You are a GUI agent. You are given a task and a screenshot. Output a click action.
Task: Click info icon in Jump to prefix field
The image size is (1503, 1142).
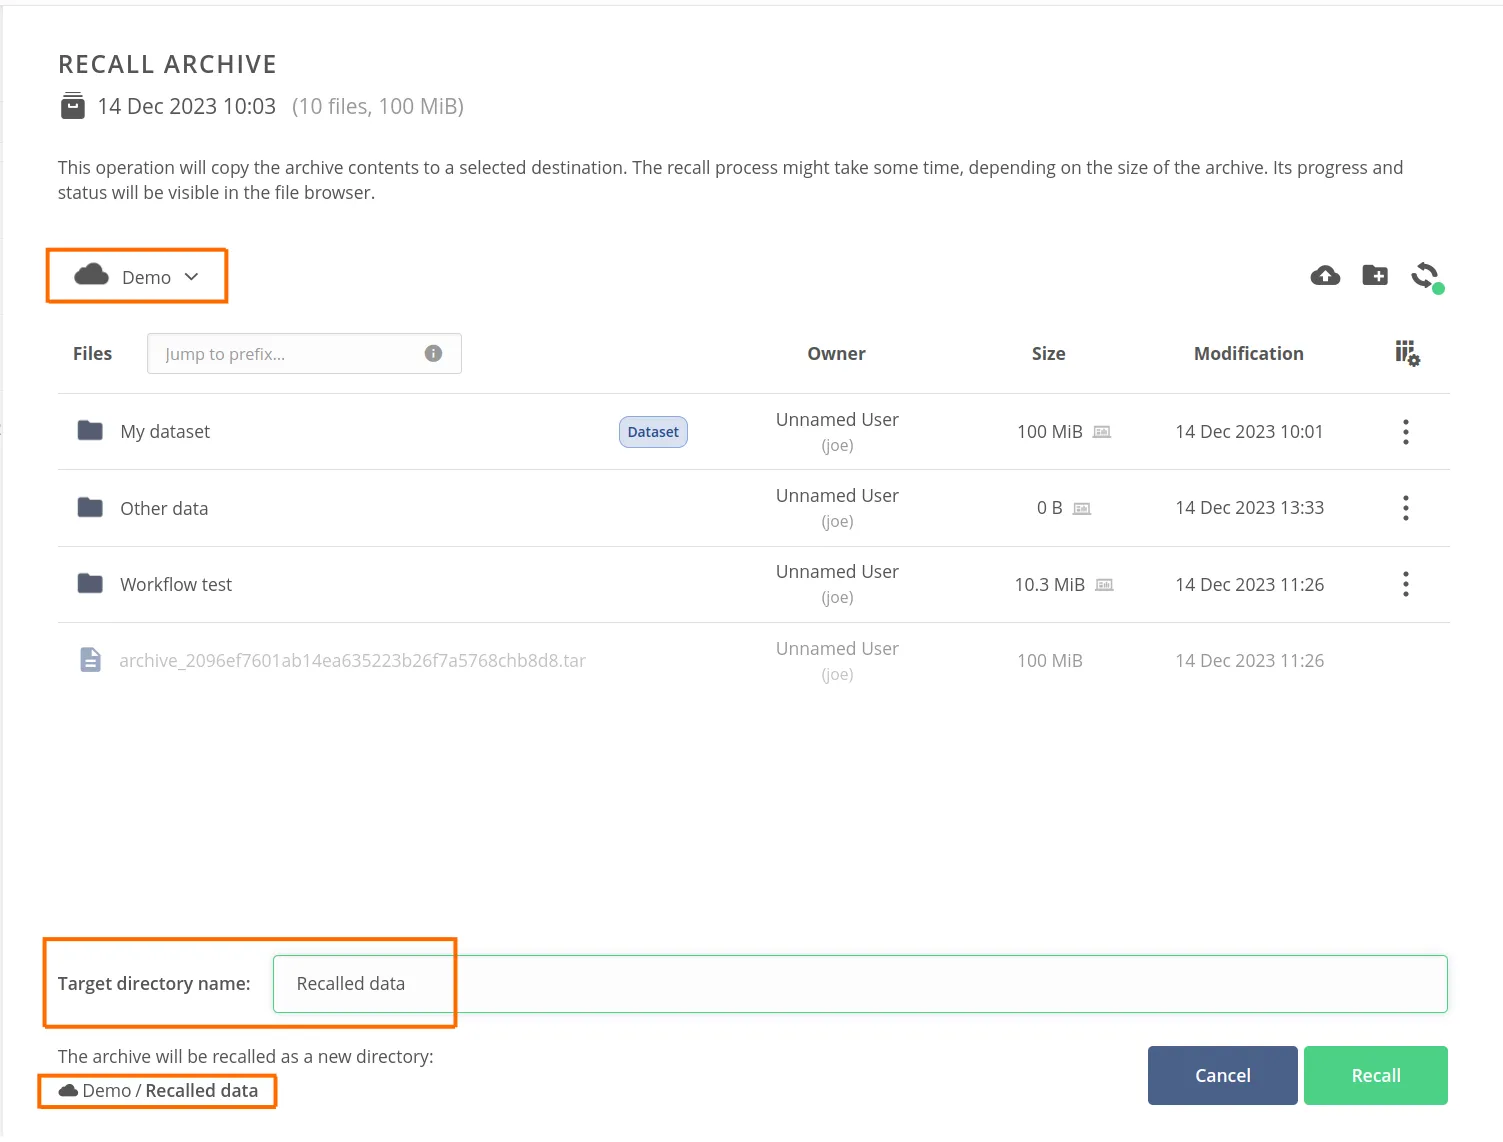[433, 353]
